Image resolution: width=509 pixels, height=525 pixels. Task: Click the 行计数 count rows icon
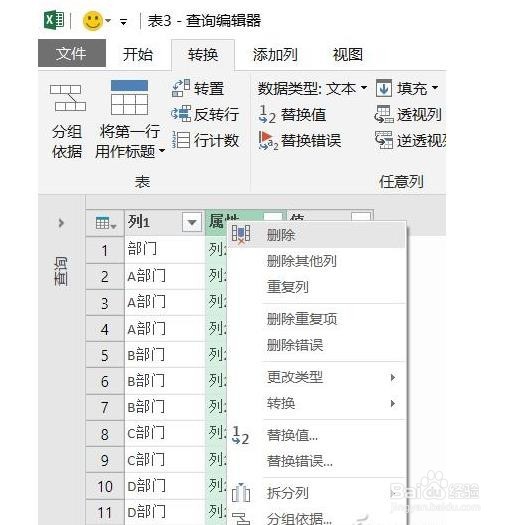(181, 140)
